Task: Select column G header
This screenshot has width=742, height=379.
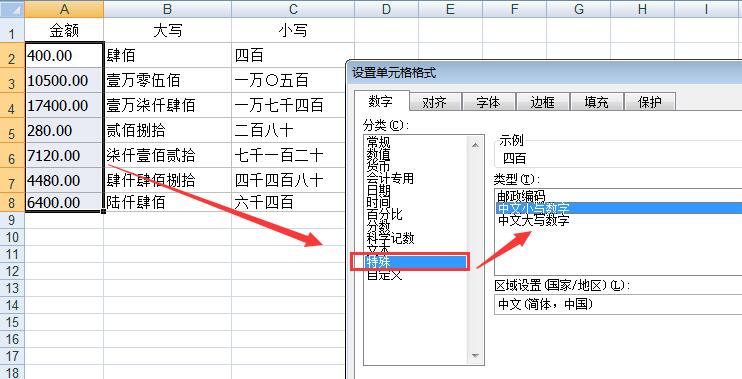Action: (x=578, y=9)
